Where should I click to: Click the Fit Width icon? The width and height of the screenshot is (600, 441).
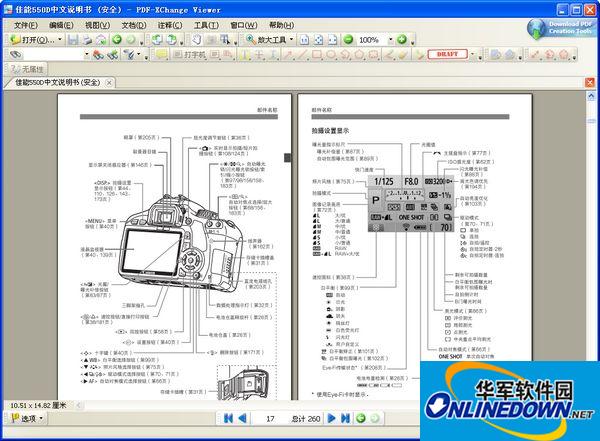[333, 39]
